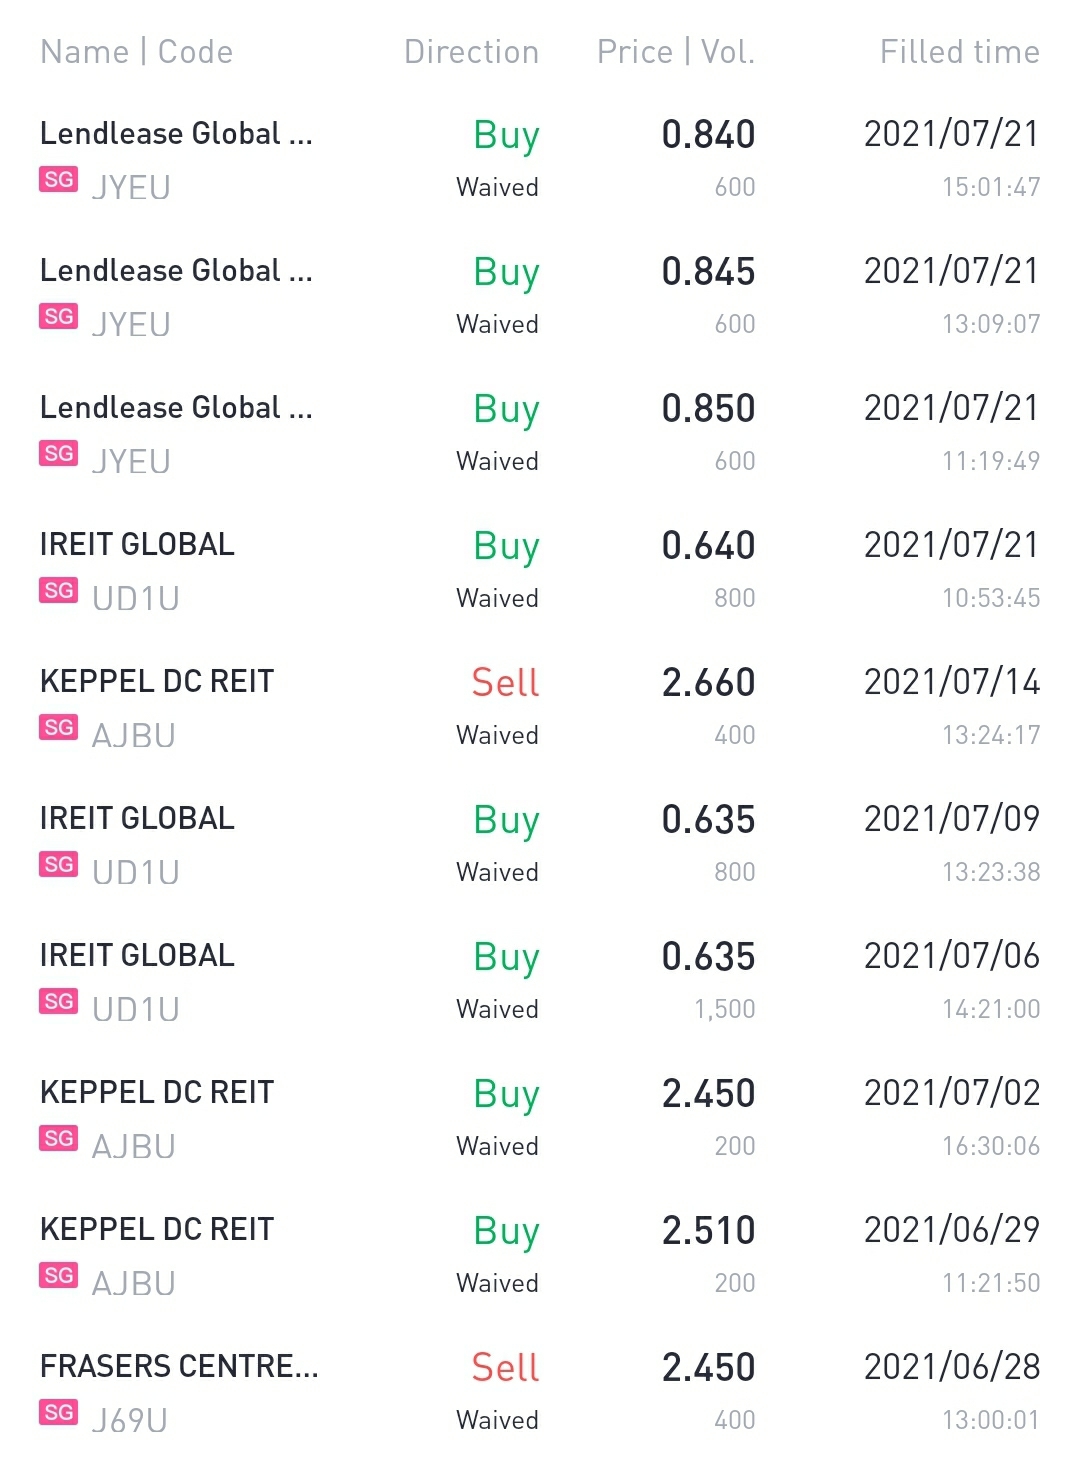Screen dimensions: 1080x1458
Task: Tap the Waived label under Frasers Sell
Action: [x=497, y=1420]
